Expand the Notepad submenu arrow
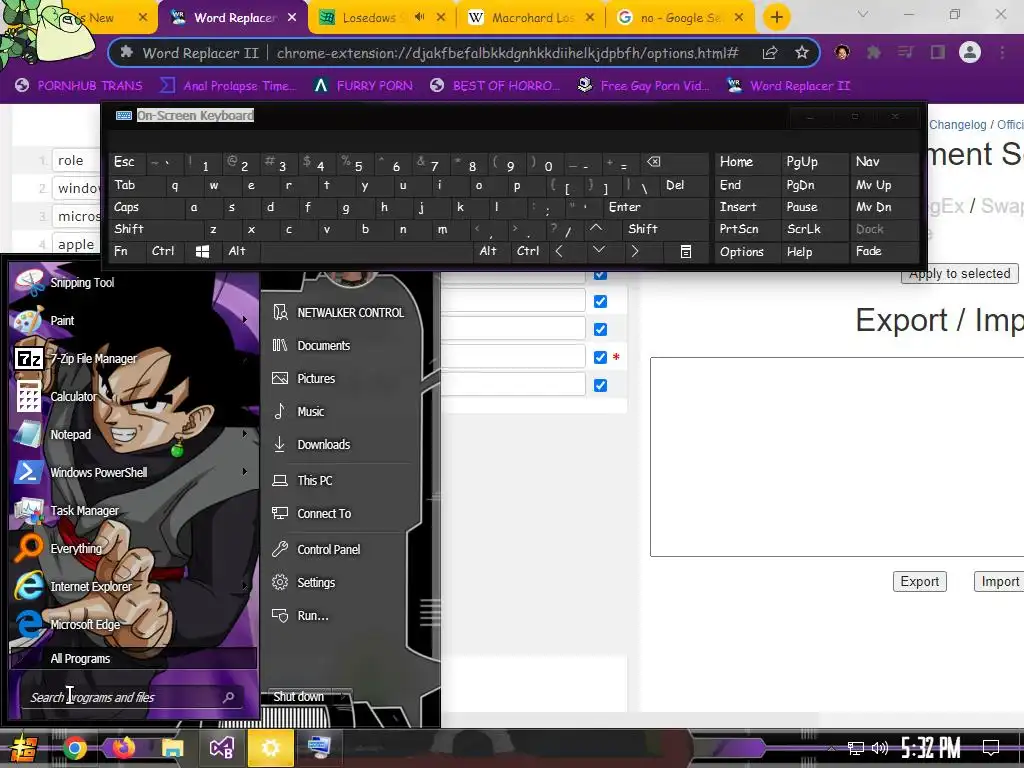Viewport: 1024px width, 768px height. [245, 434]
